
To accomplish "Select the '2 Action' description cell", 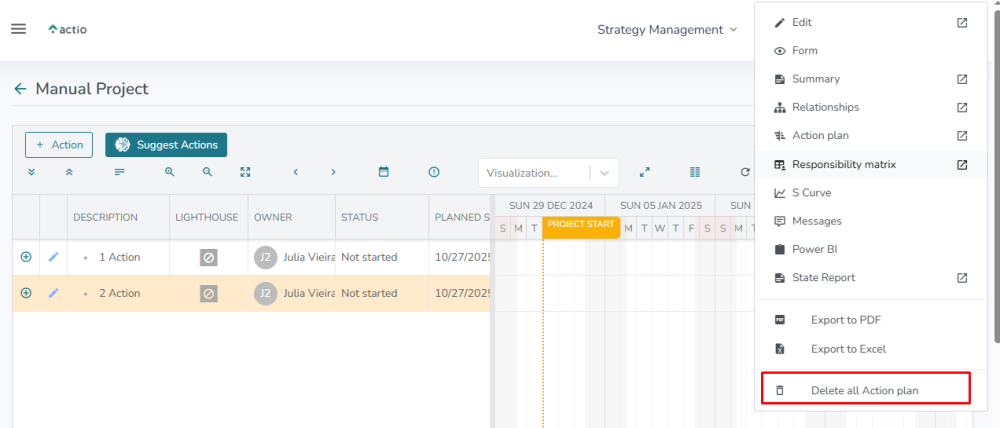I will coord(119,294).
